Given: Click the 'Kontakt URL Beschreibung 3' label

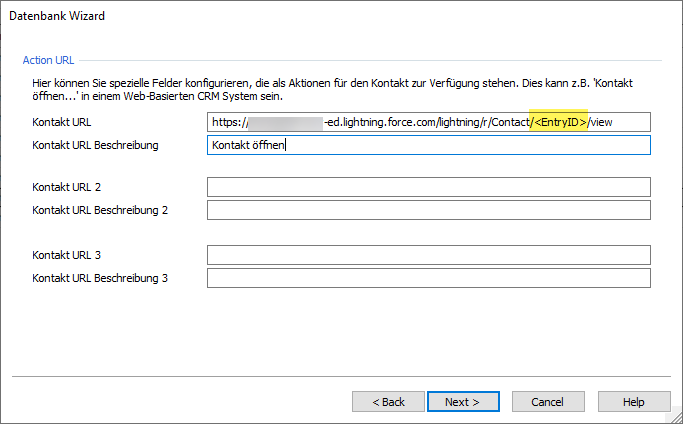Looking at the screenshot, I should [x=100, y=278].
